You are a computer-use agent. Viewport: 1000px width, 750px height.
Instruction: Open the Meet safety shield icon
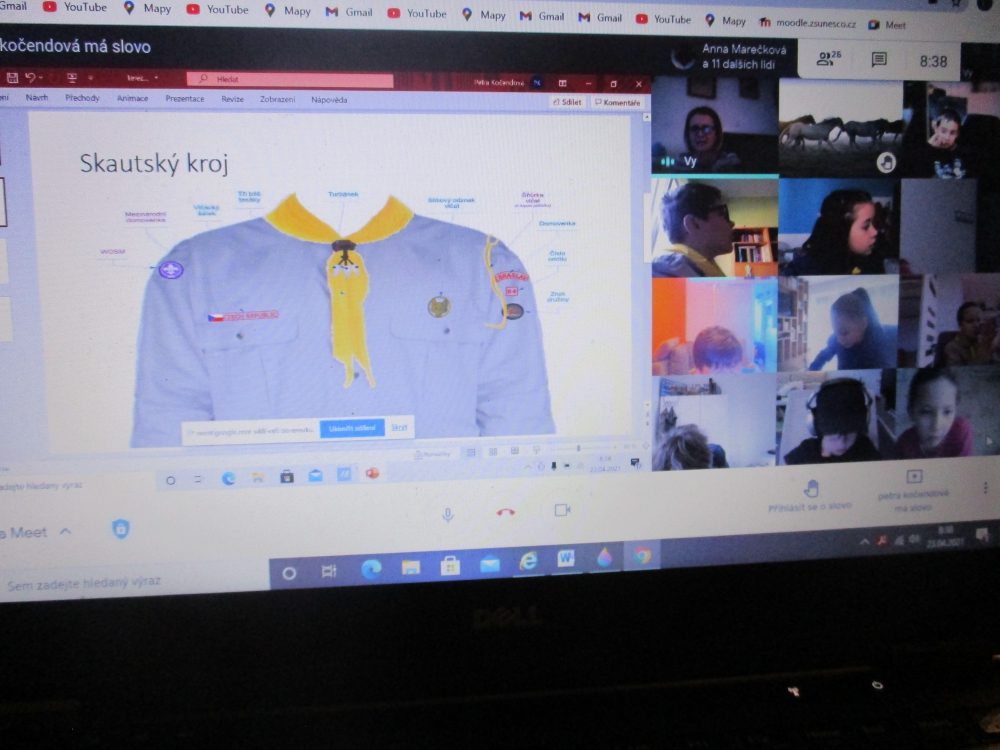pos(121,529)
